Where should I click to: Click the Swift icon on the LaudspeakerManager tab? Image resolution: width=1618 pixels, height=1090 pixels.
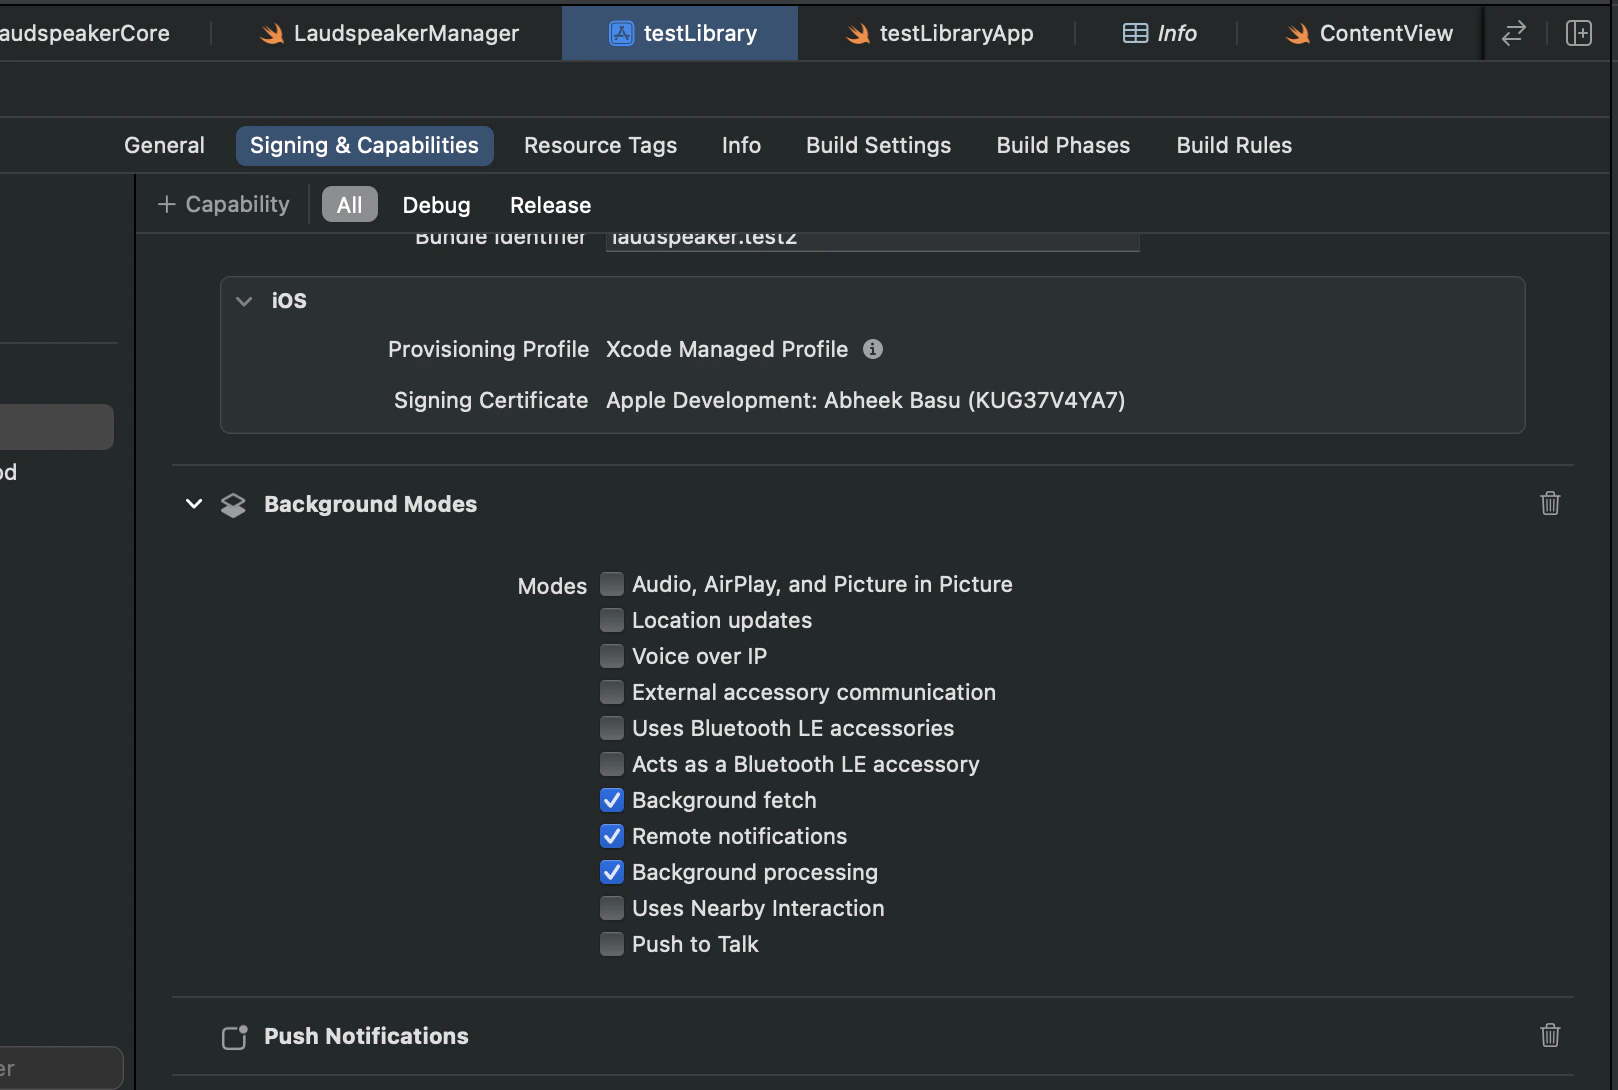coord(272,34)
